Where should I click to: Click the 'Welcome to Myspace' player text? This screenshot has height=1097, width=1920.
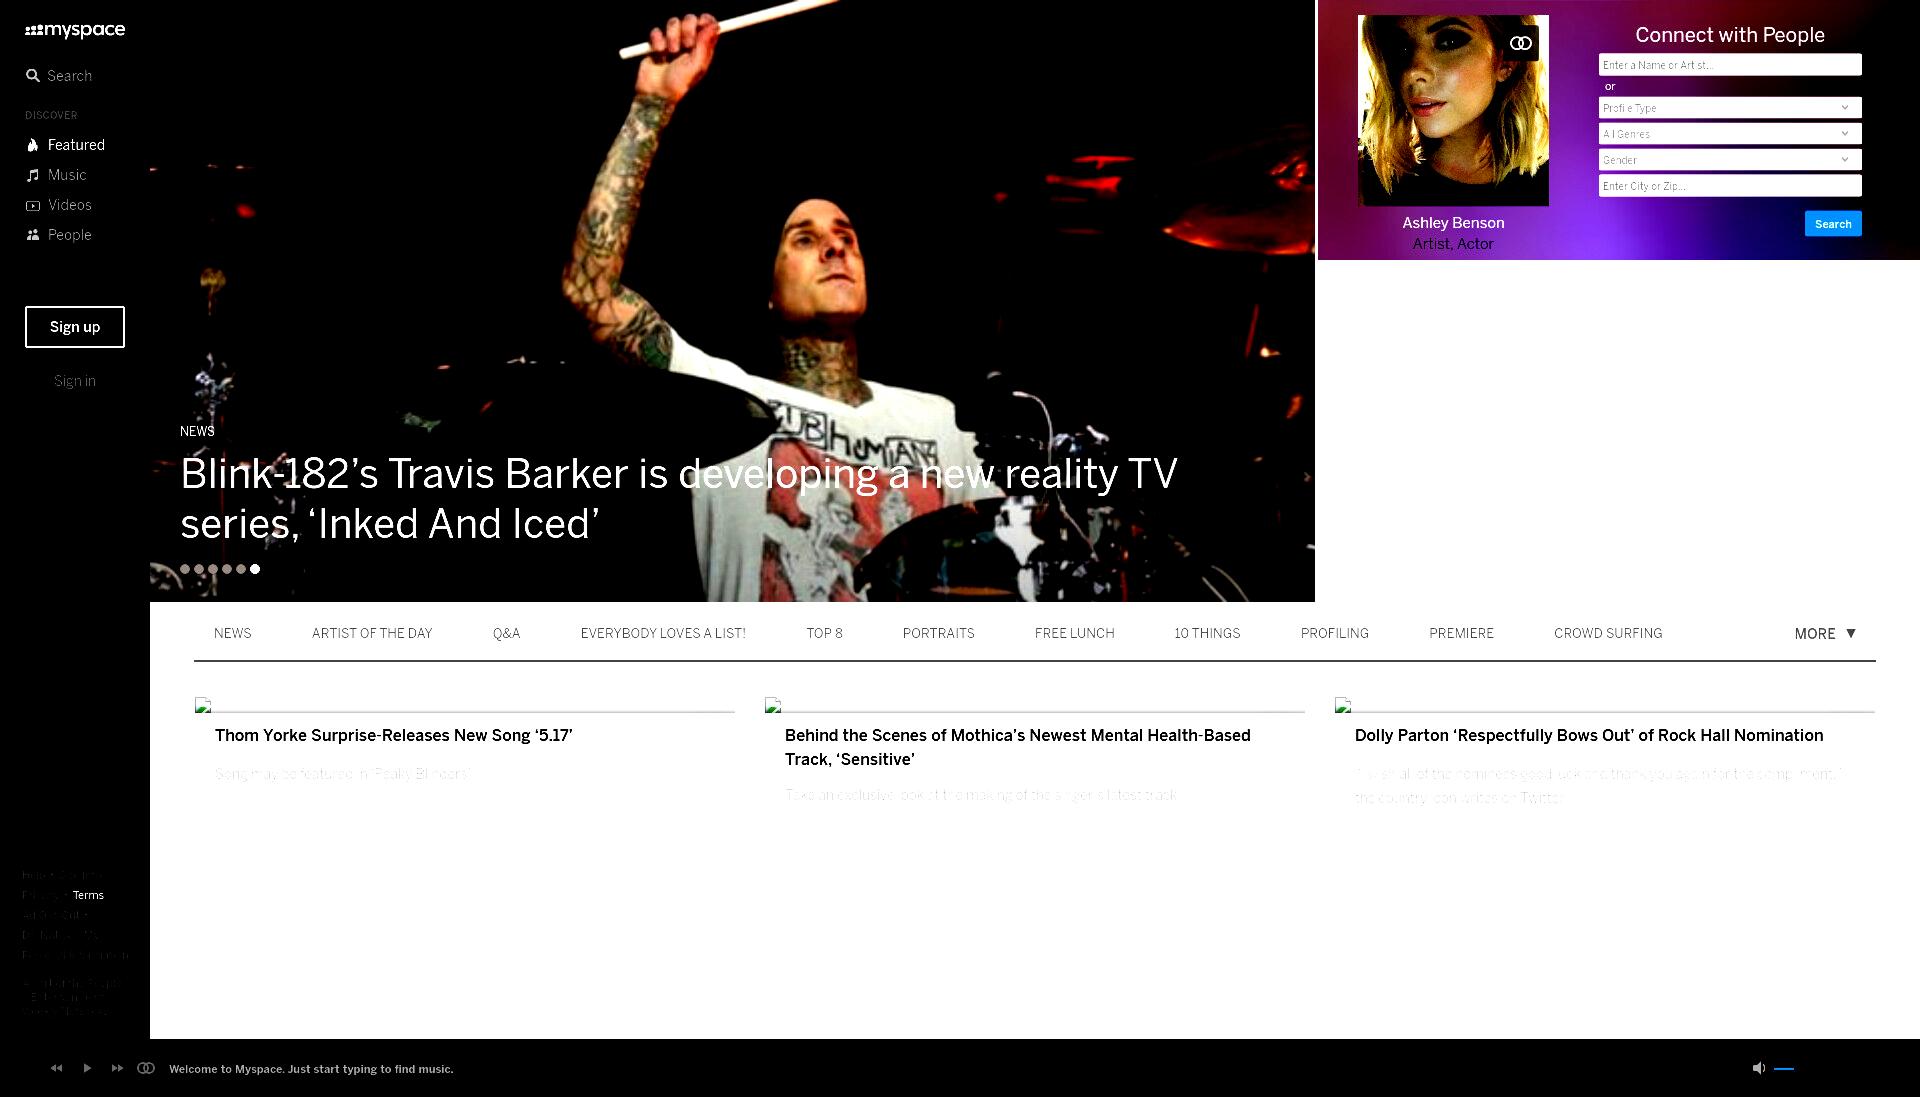pyautogui.click(x=311, y=1069)
